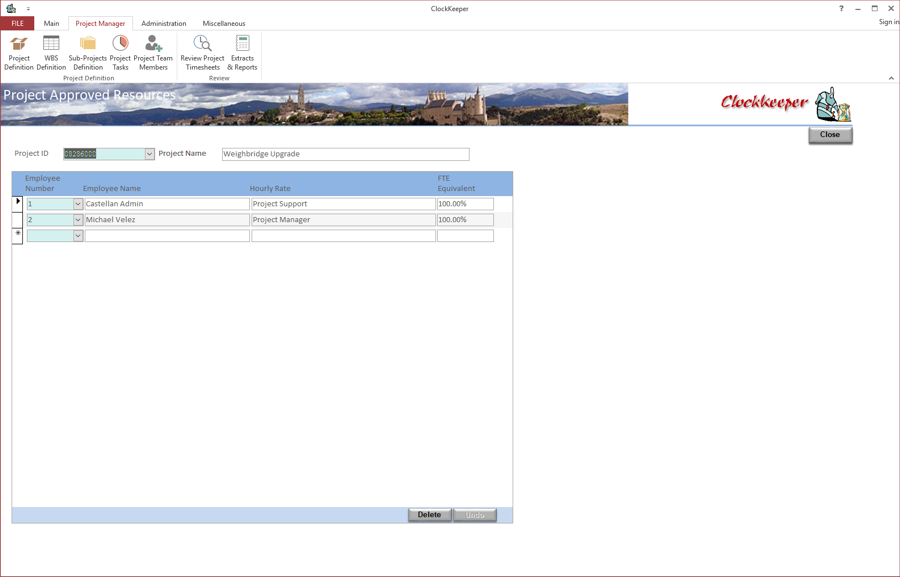Image resolution: width=900 pixels, height=577 pixels.
Task: Click the Project ID label
Action: 32,153
